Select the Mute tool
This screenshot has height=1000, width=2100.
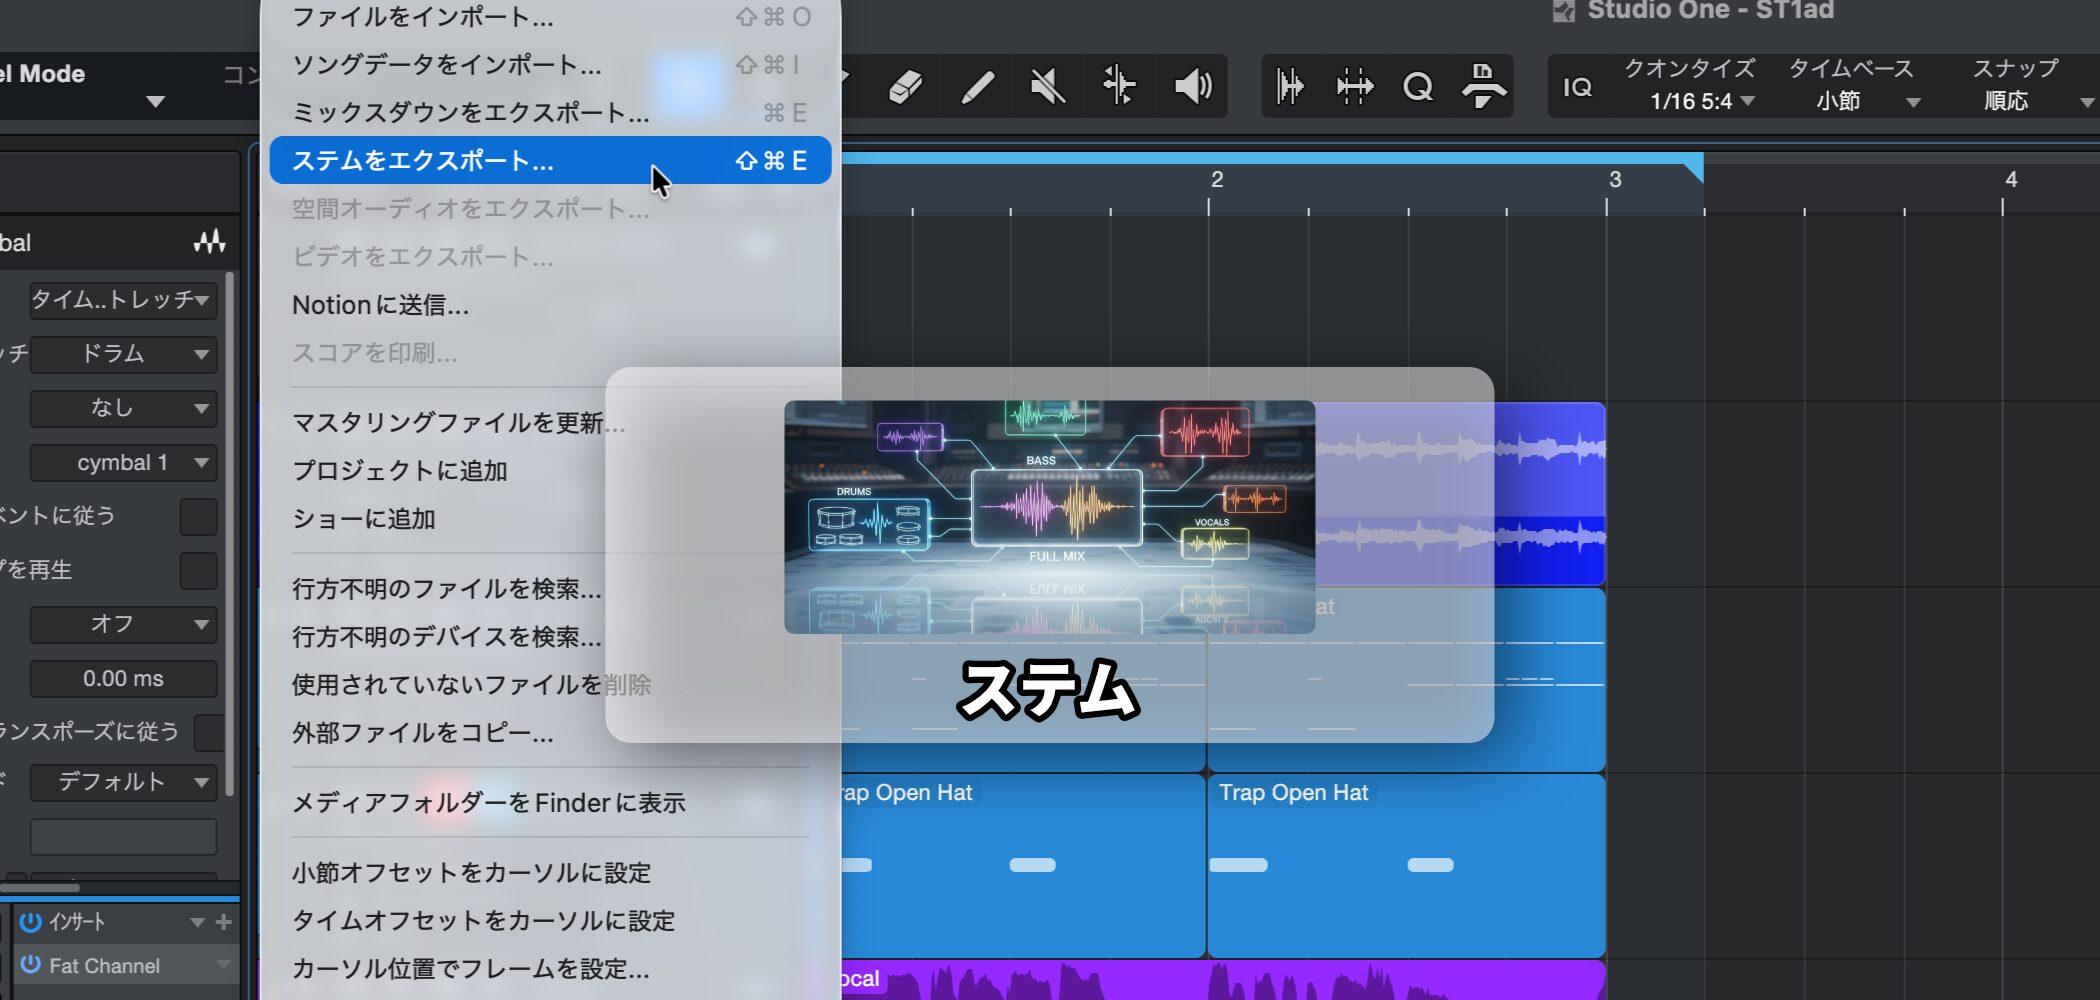tap(1047, 87)
